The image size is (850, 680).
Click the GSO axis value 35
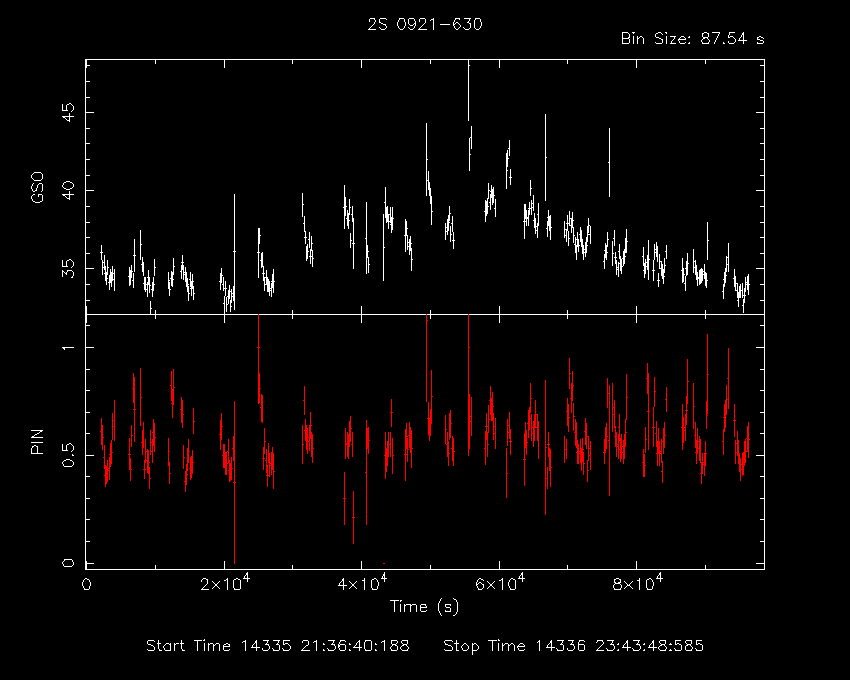click(x=68, y=268)
